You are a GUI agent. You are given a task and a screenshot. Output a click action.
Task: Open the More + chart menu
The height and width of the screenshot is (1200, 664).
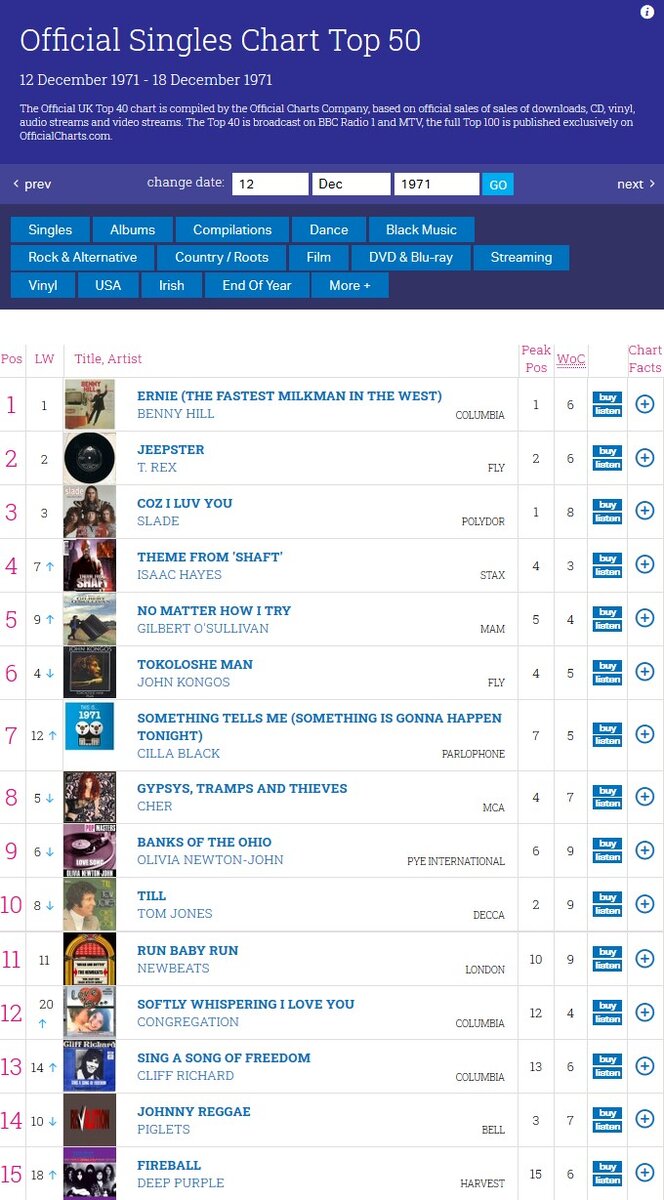coord(350,285)
